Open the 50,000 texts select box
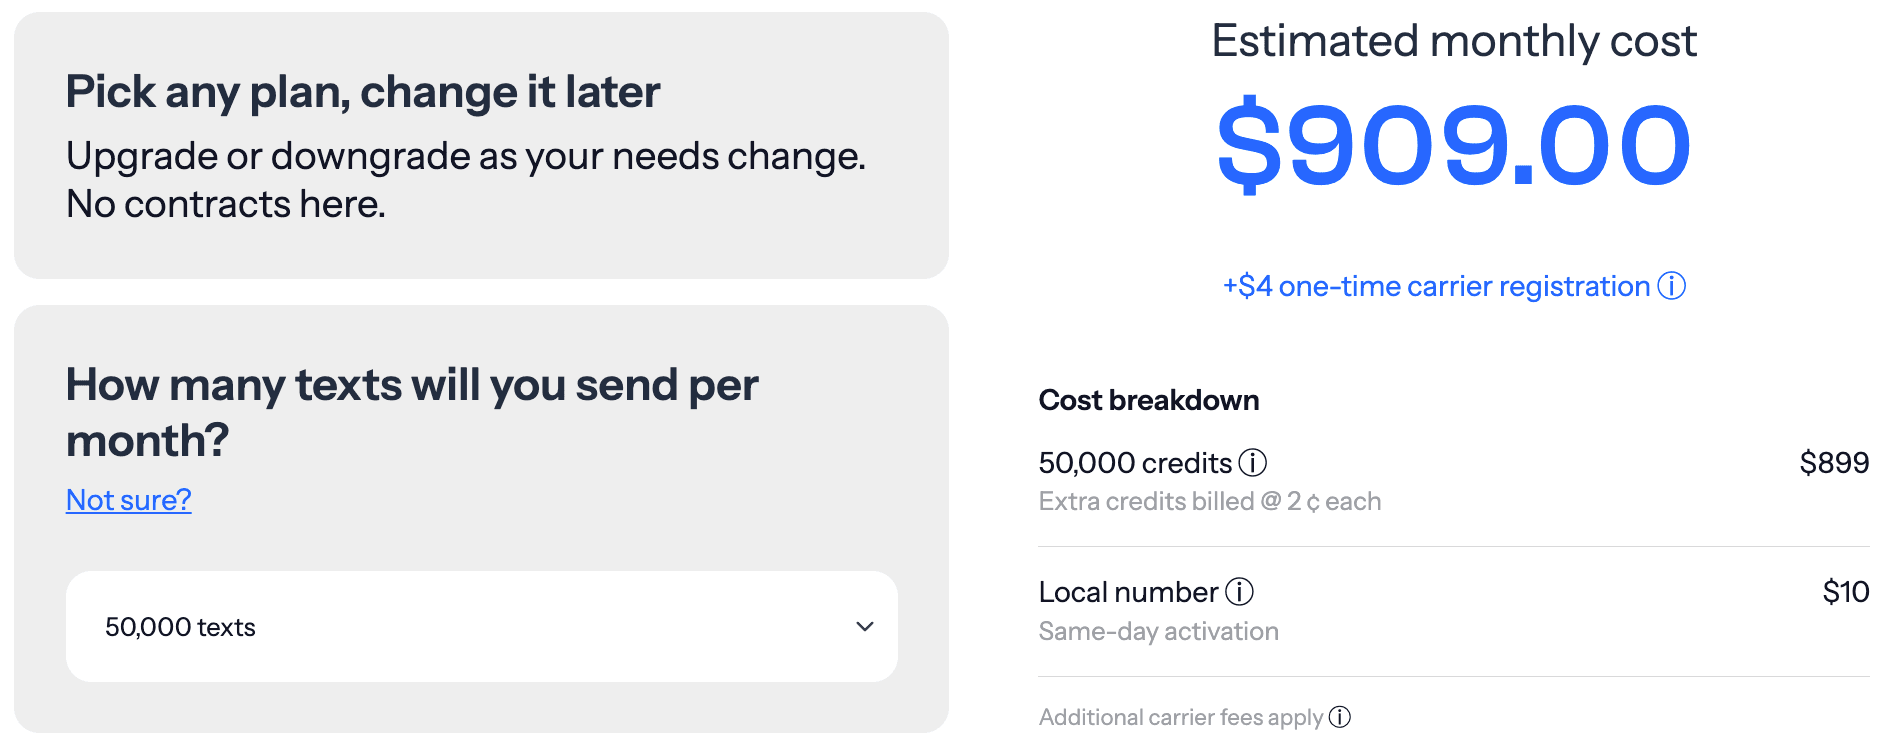This screenshot has width=1892, height=744. (481, 627)
